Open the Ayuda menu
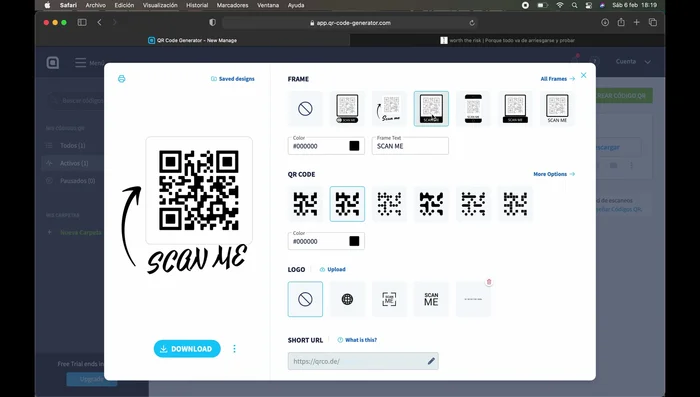The image size is (700, 397). pos(296,5)
